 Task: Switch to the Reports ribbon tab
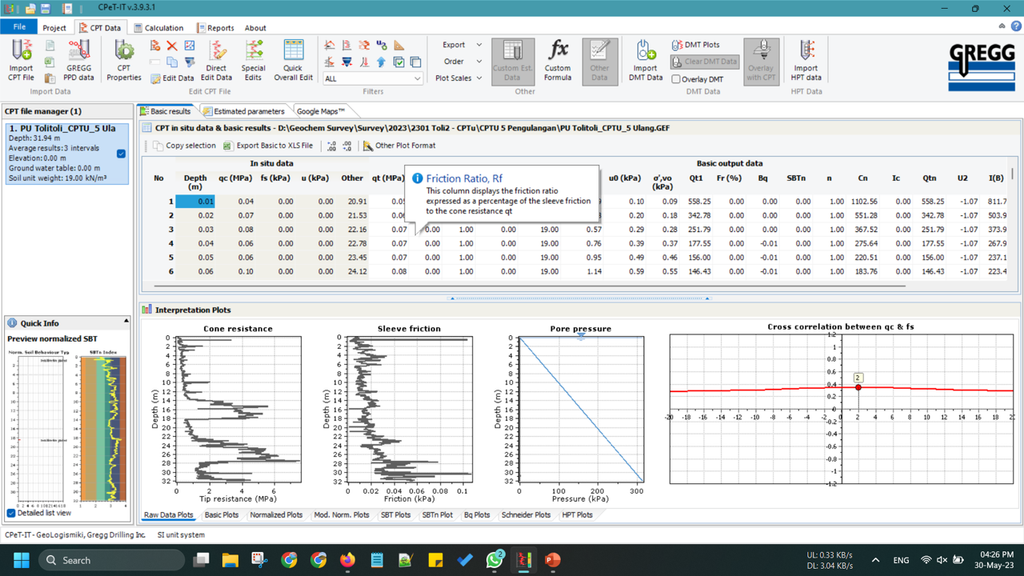(216, 27)
